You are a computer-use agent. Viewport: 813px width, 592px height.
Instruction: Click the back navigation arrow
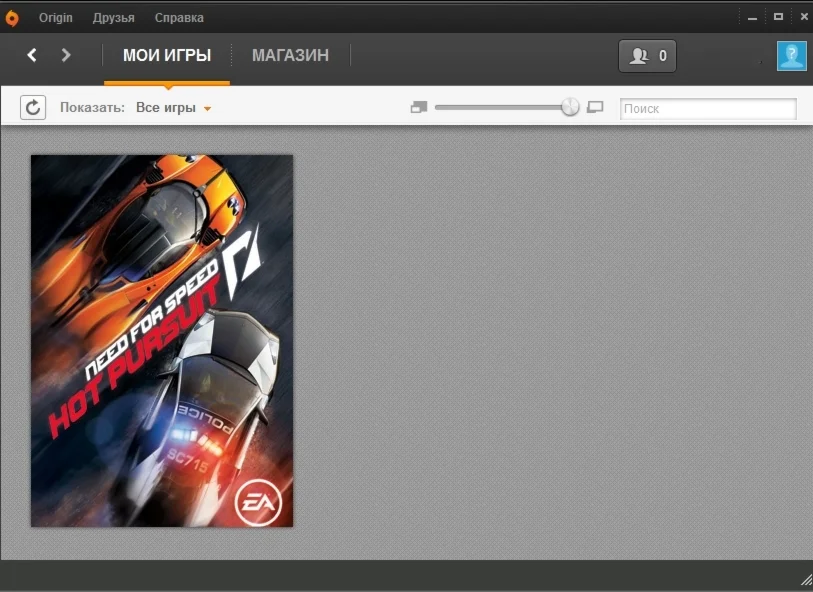(x=31, y=56)
